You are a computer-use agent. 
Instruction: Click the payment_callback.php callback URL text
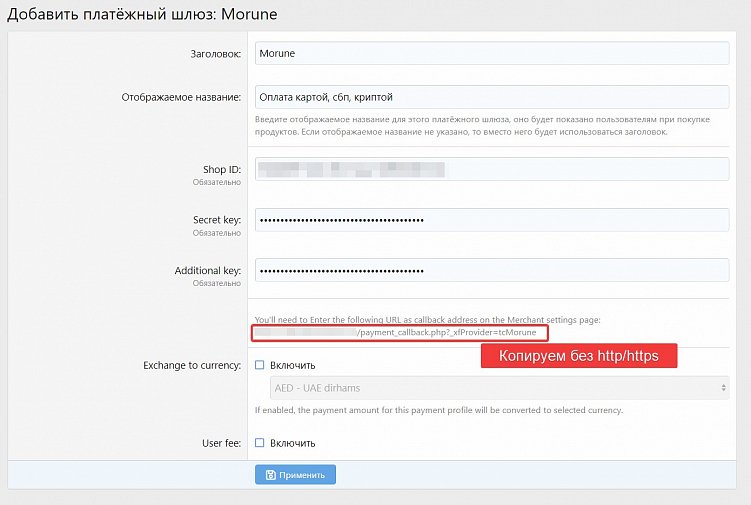[452, 331]
